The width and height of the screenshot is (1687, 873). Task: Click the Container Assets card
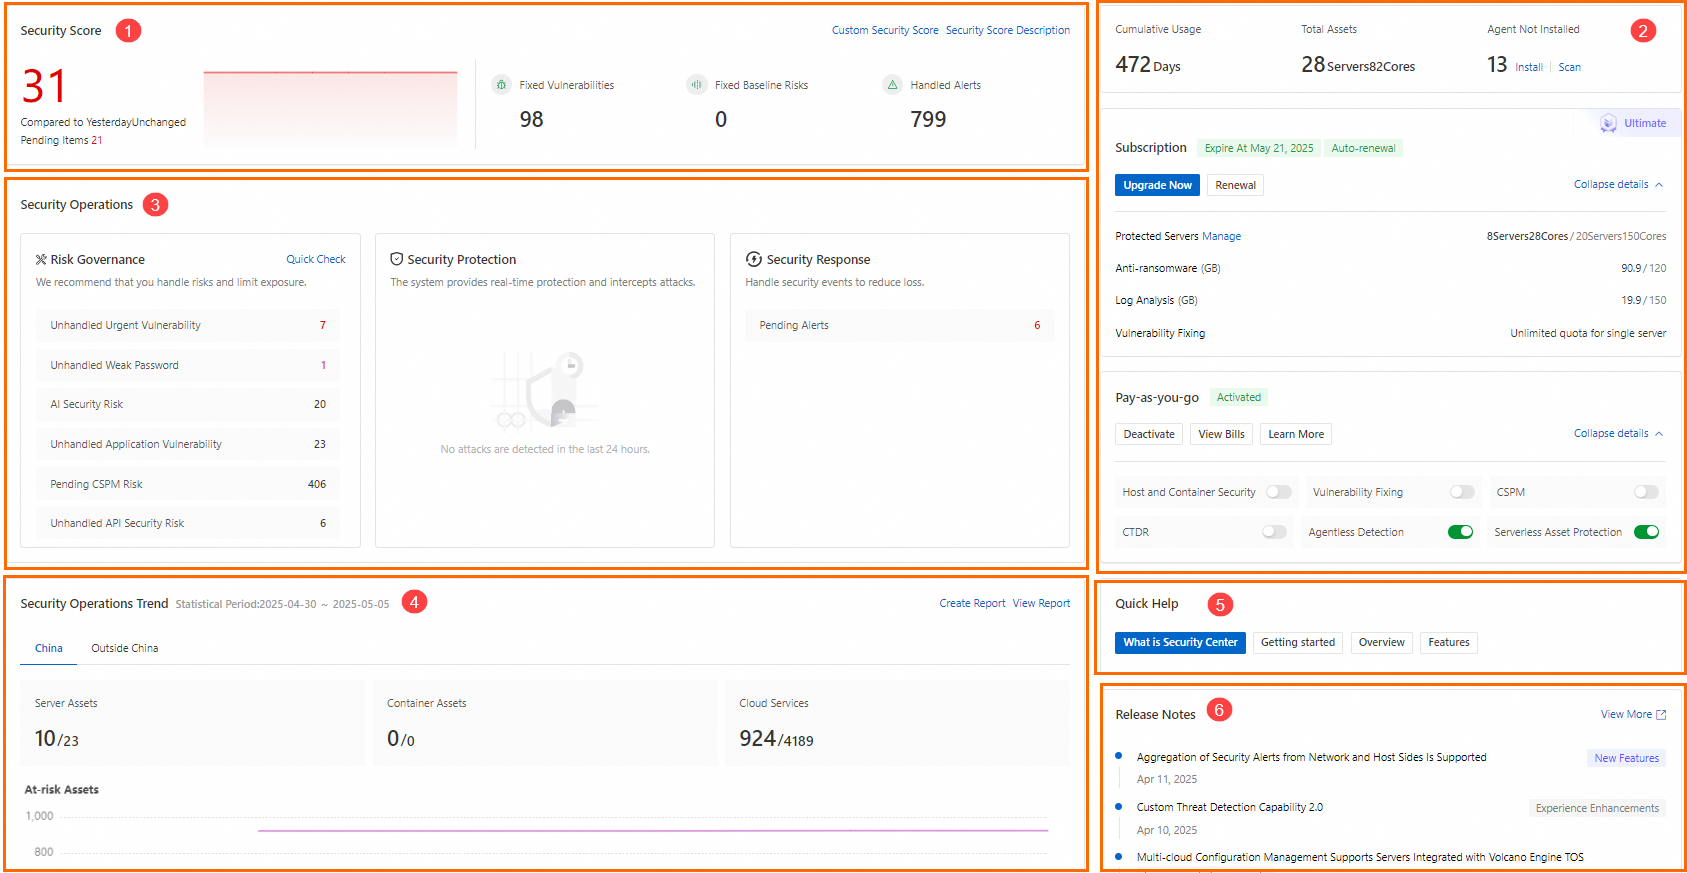point(545,723)
